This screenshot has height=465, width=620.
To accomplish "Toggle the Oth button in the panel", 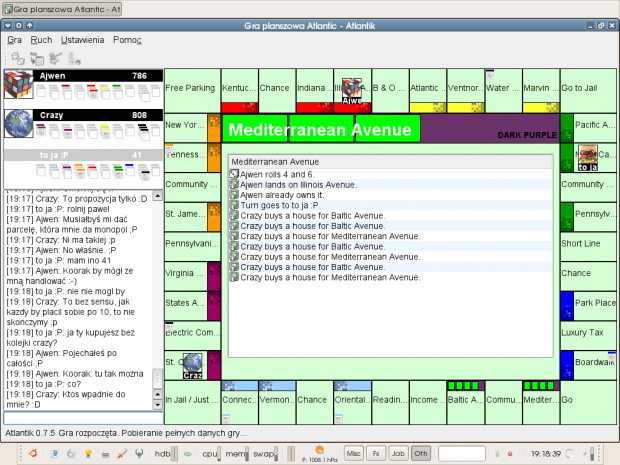I will (421, 453).
